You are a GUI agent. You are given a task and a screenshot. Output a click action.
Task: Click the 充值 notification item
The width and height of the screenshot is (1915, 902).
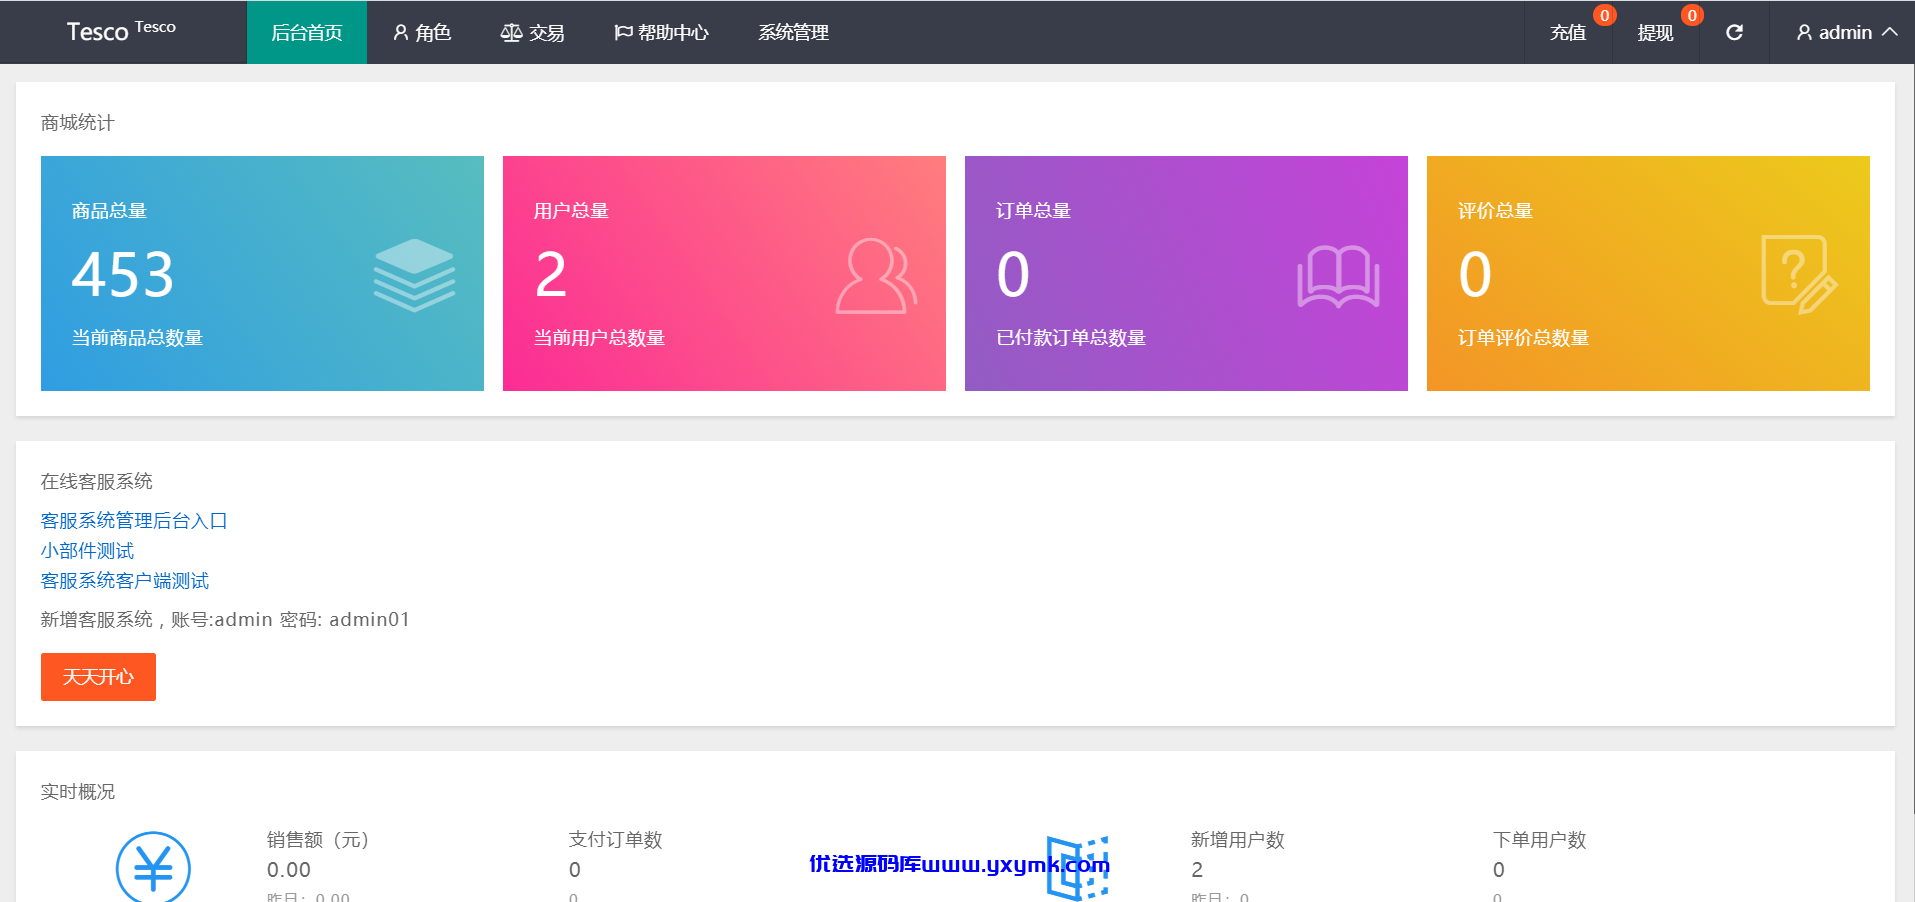1568,32
